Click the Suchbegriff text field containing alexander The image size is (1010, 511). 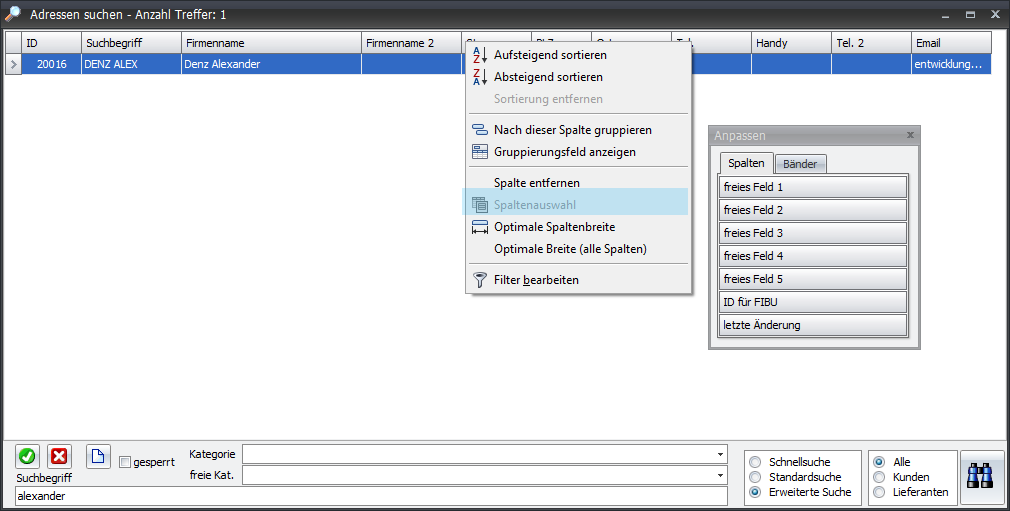pos(370,496)
